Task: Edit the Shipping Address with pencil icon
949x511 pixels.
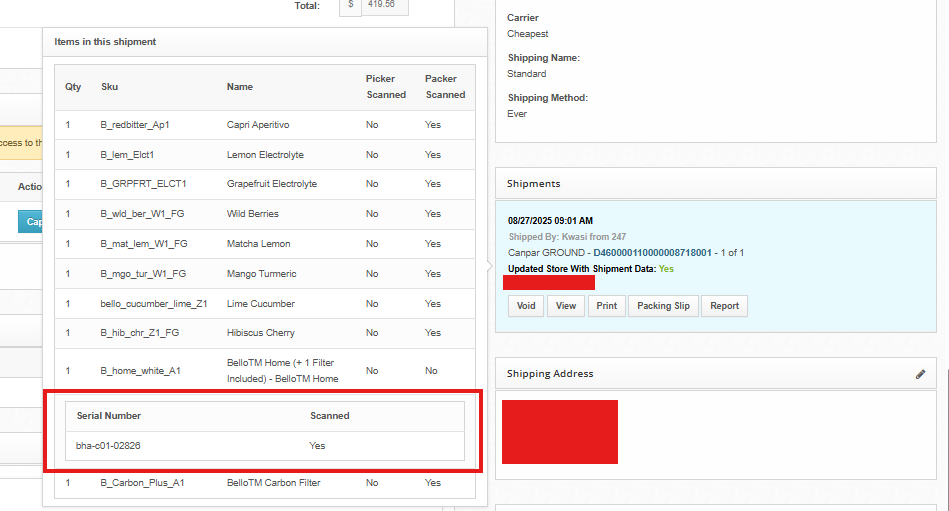Action: point(920,374)
